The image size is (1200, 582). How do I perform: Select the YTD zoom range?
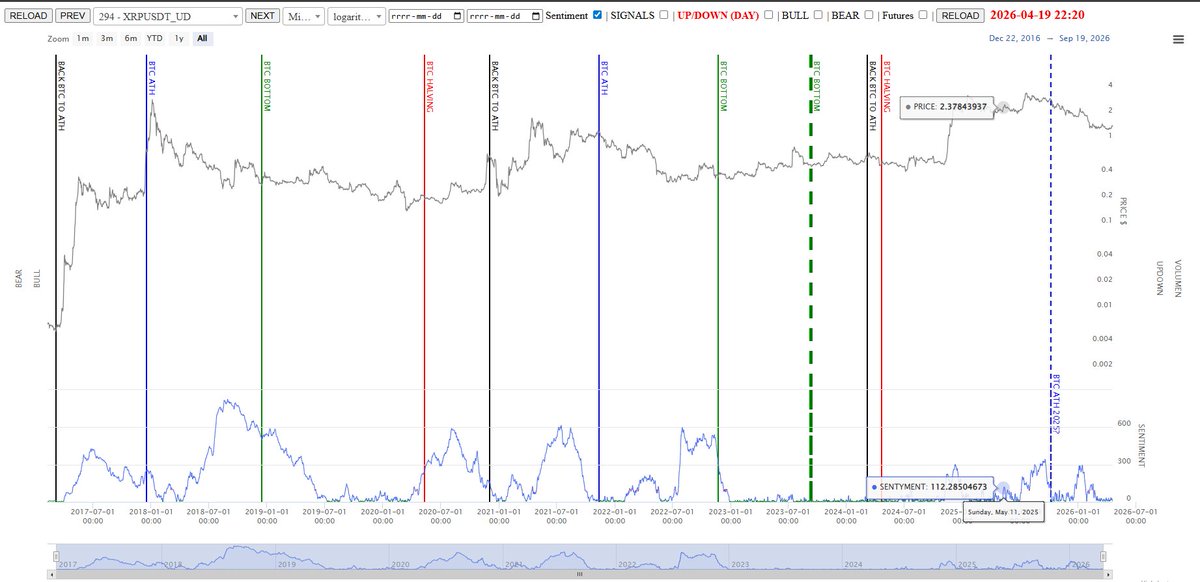(155, 38)
